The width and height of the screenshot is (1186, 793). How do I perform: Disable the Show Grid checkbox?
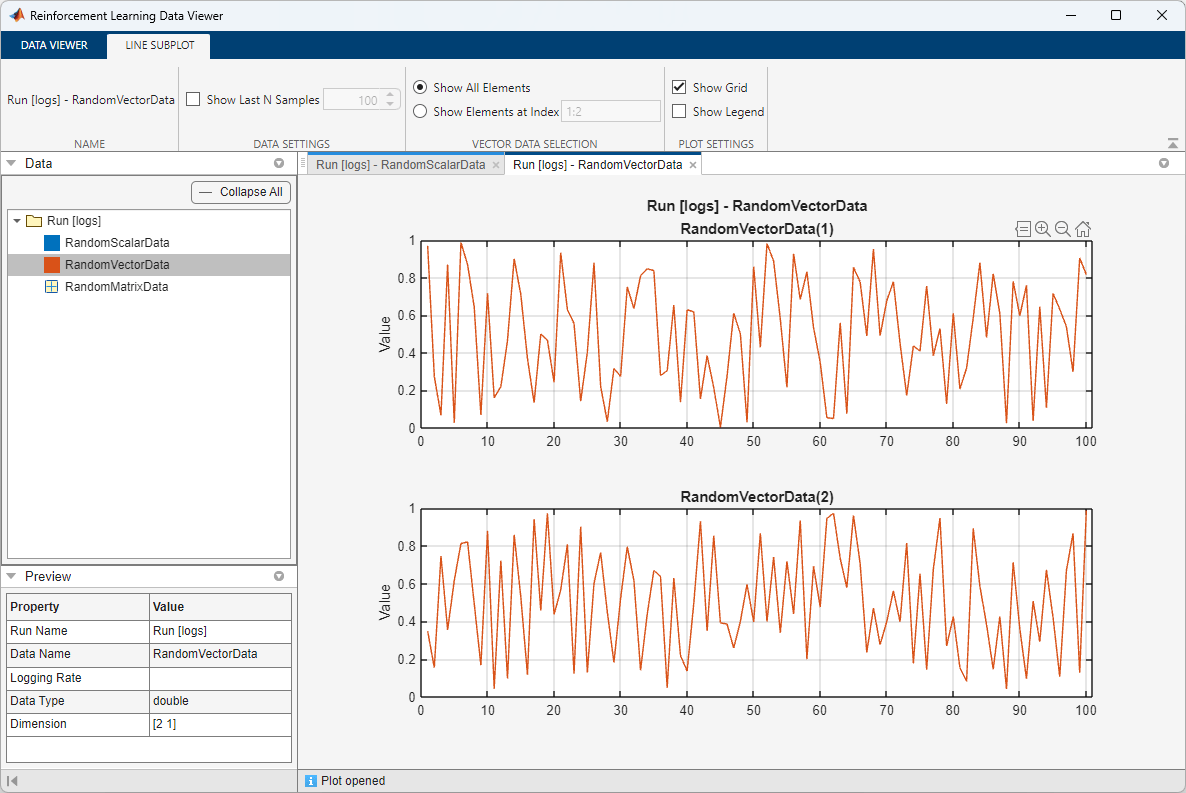click(x=679, y=88)
